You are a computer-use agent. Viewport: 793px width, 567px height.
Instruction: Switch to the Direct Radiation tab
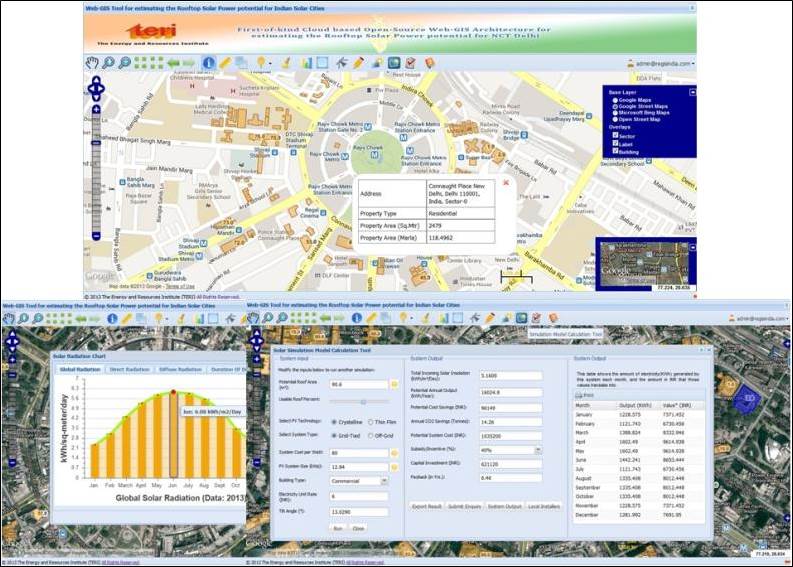coord(129,370)
